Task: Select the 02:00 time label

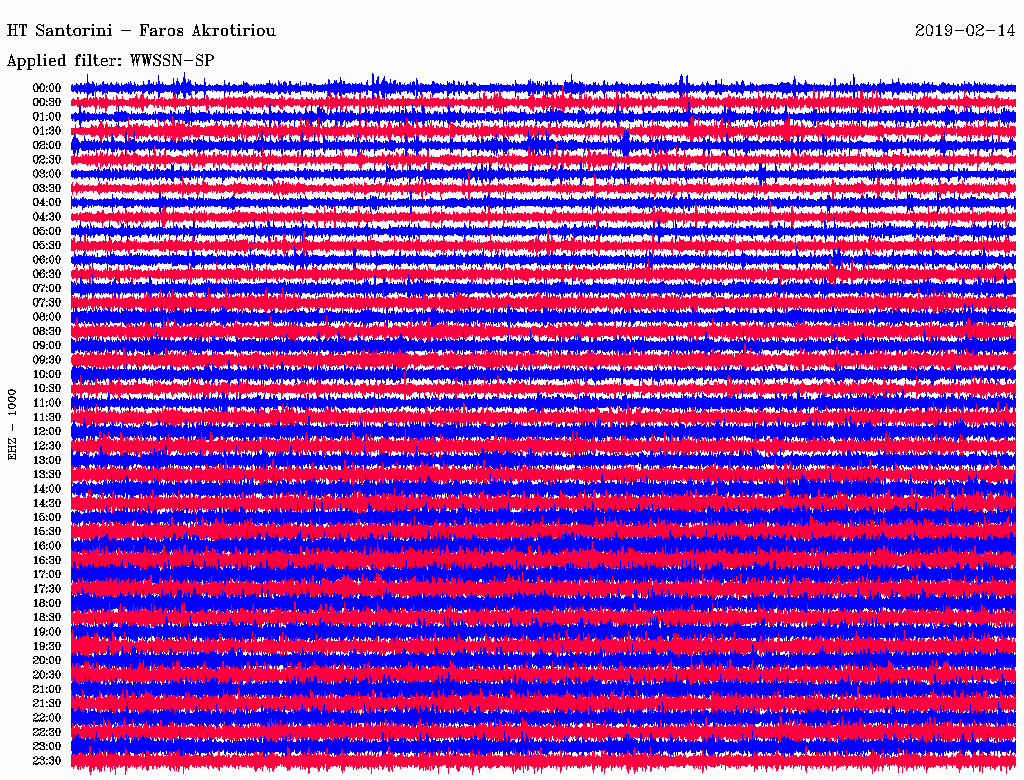Action: tap(47, 145)
